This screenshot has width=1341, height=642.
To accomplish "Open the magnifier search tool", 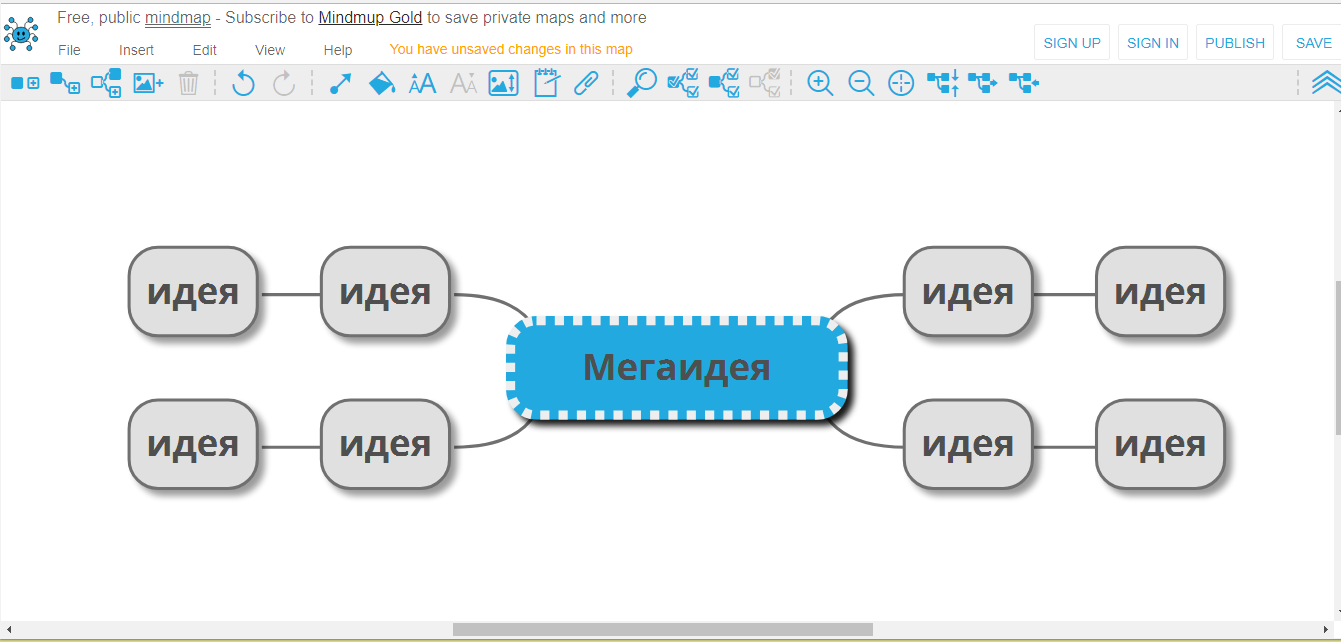I will (641, 84).
